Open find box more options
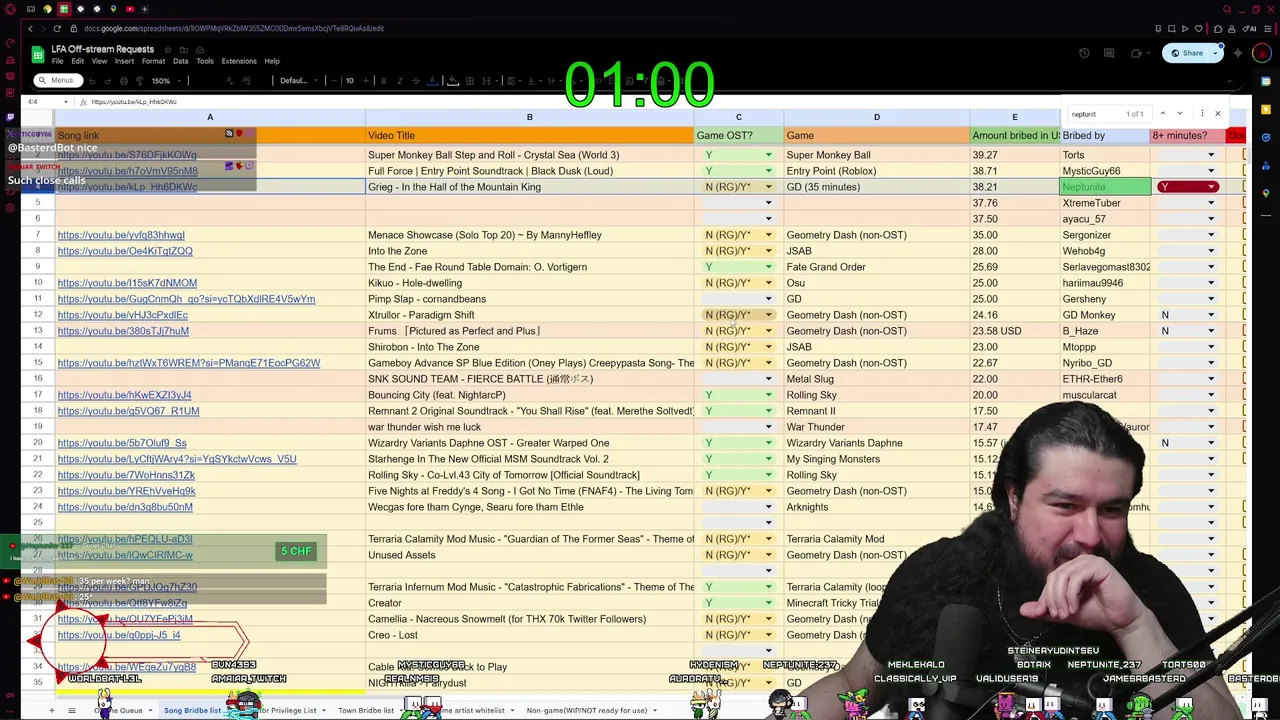This screenshot has height=720, width=1280. click(1202, 113)
